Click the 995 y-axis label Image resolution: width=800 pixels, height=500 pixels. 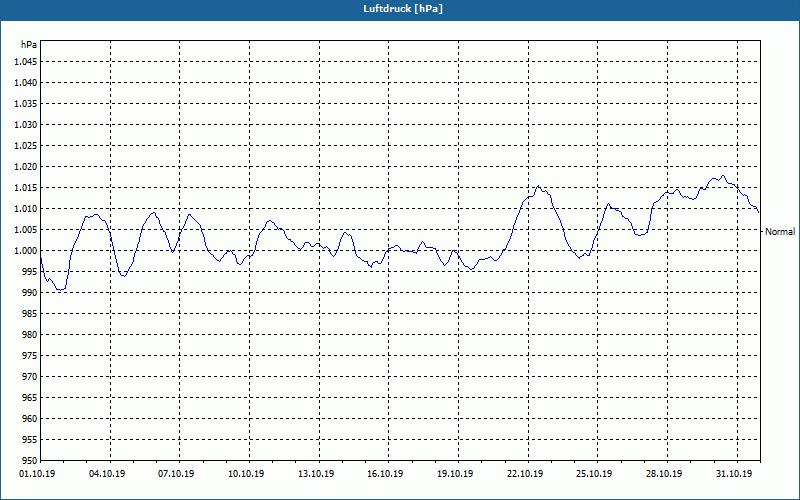(x=30, y=272)
